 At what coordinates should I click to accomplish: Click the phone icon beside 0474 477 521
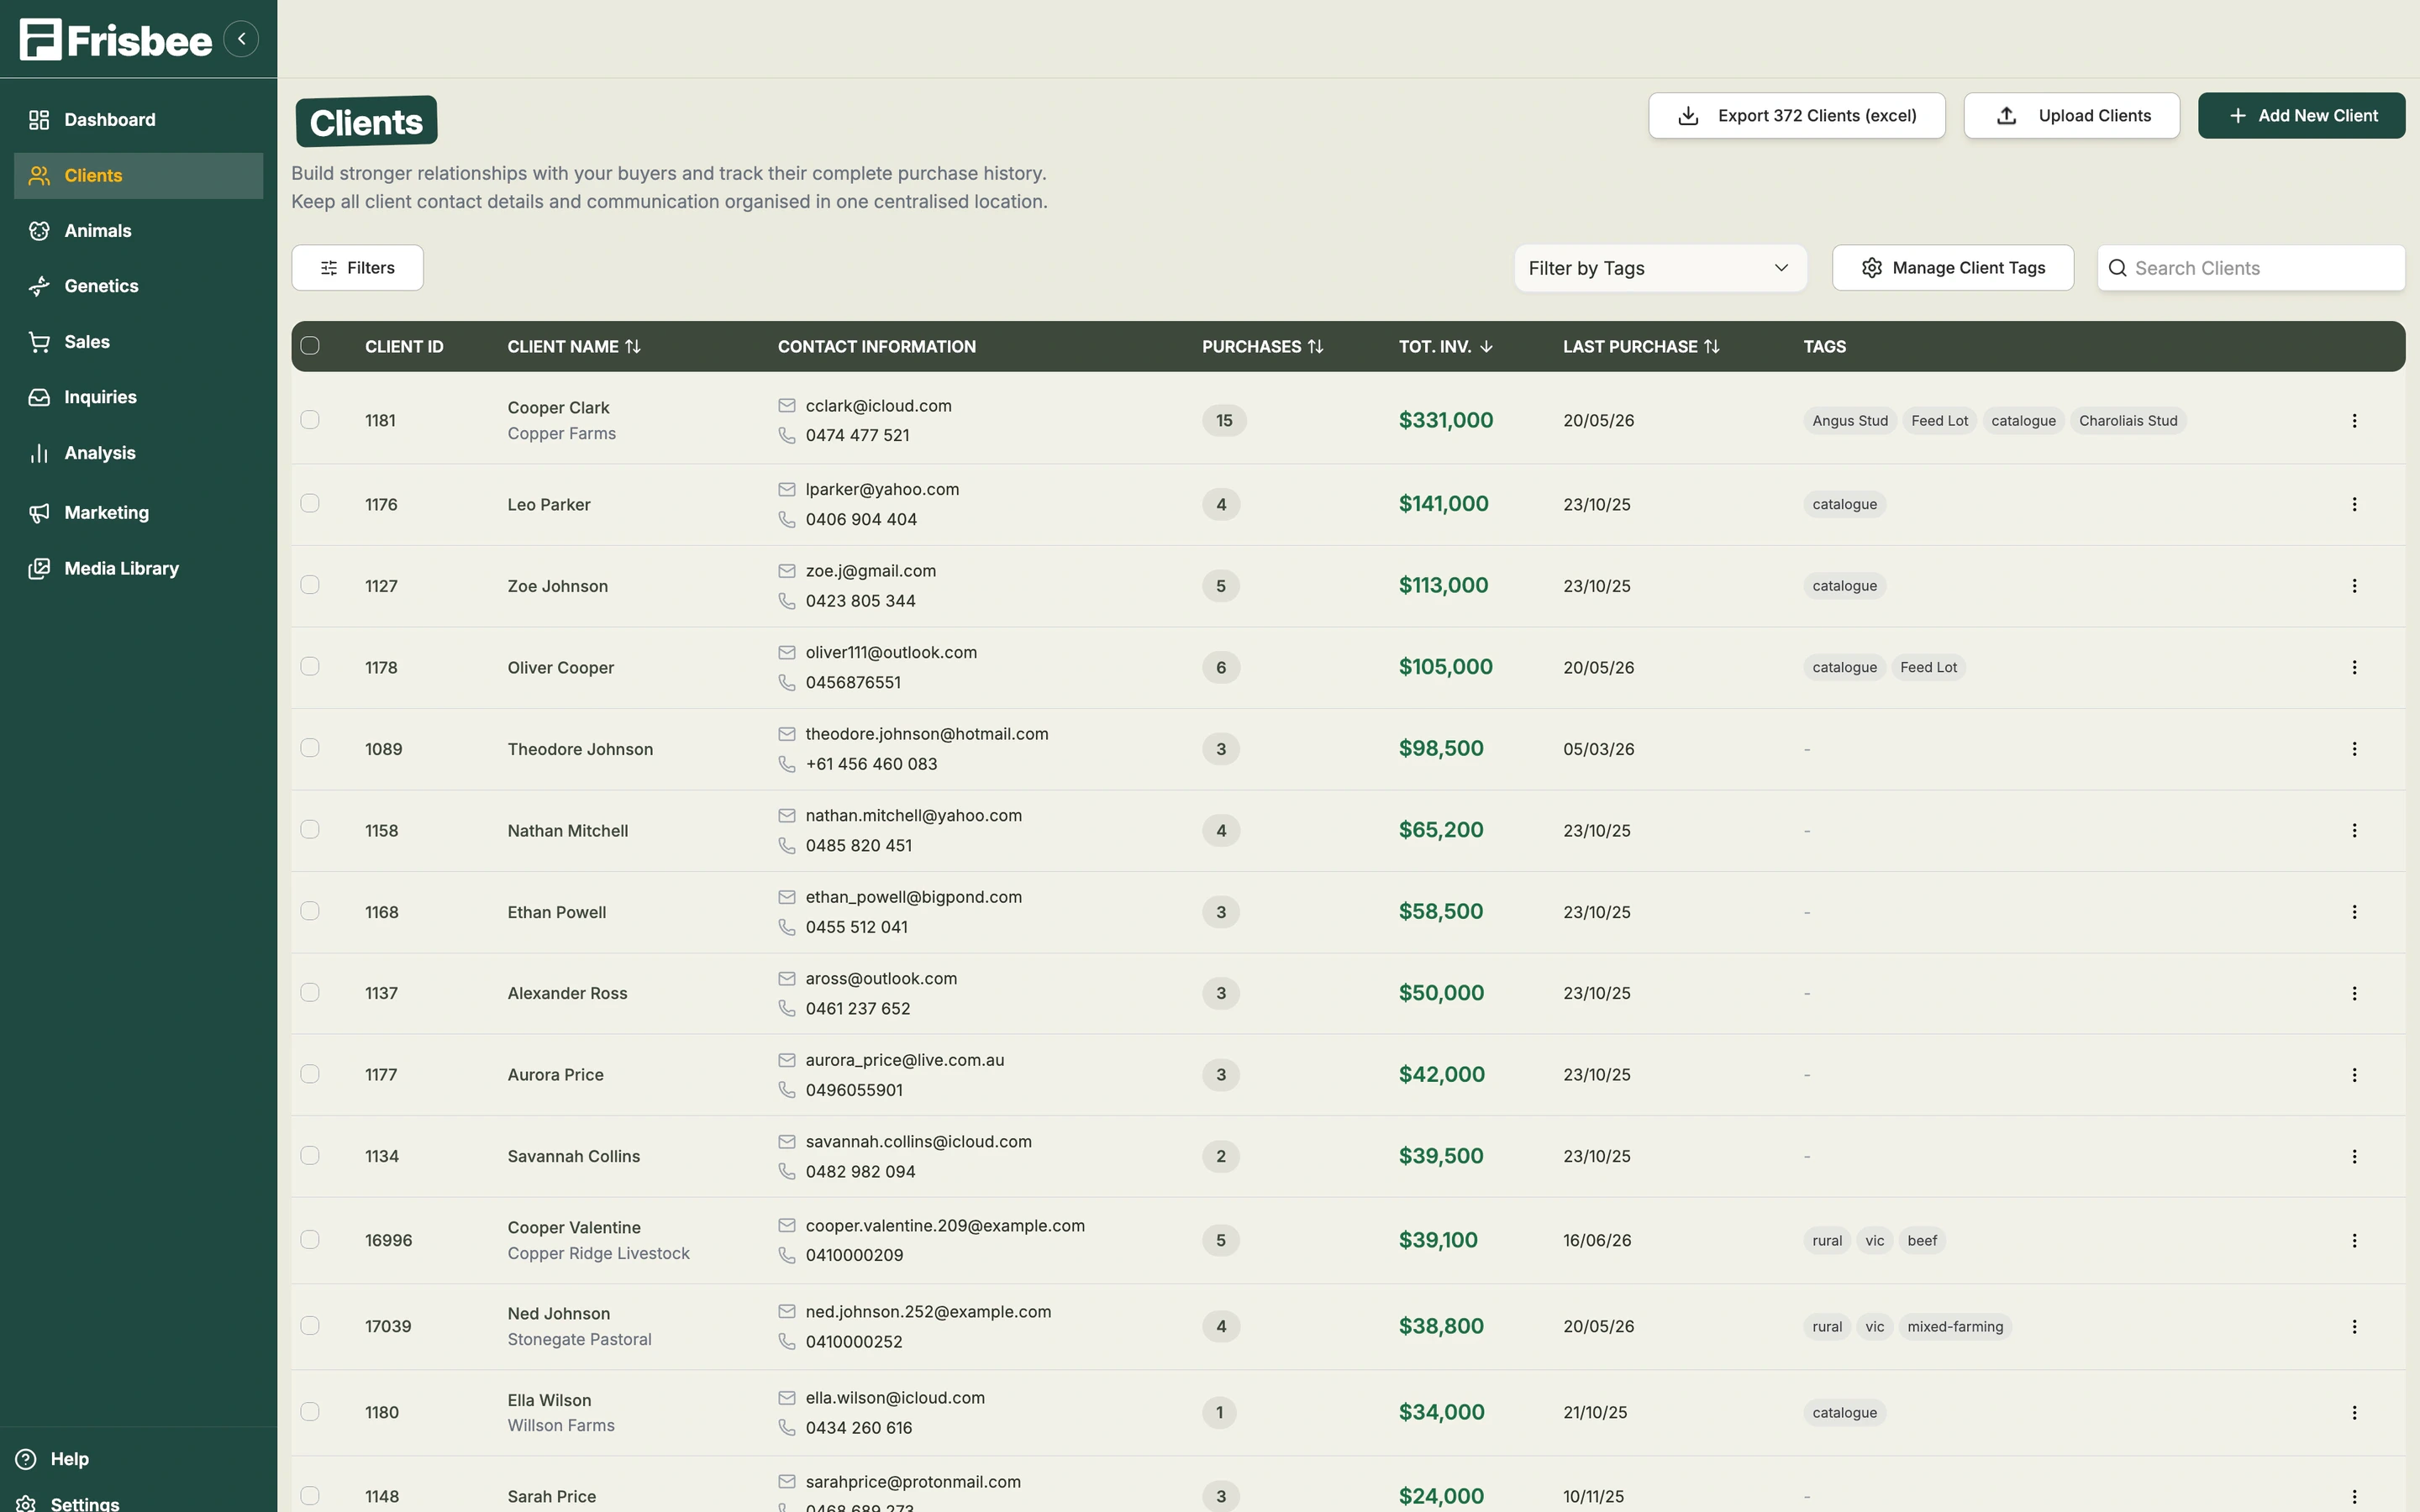tap(787, 436)
